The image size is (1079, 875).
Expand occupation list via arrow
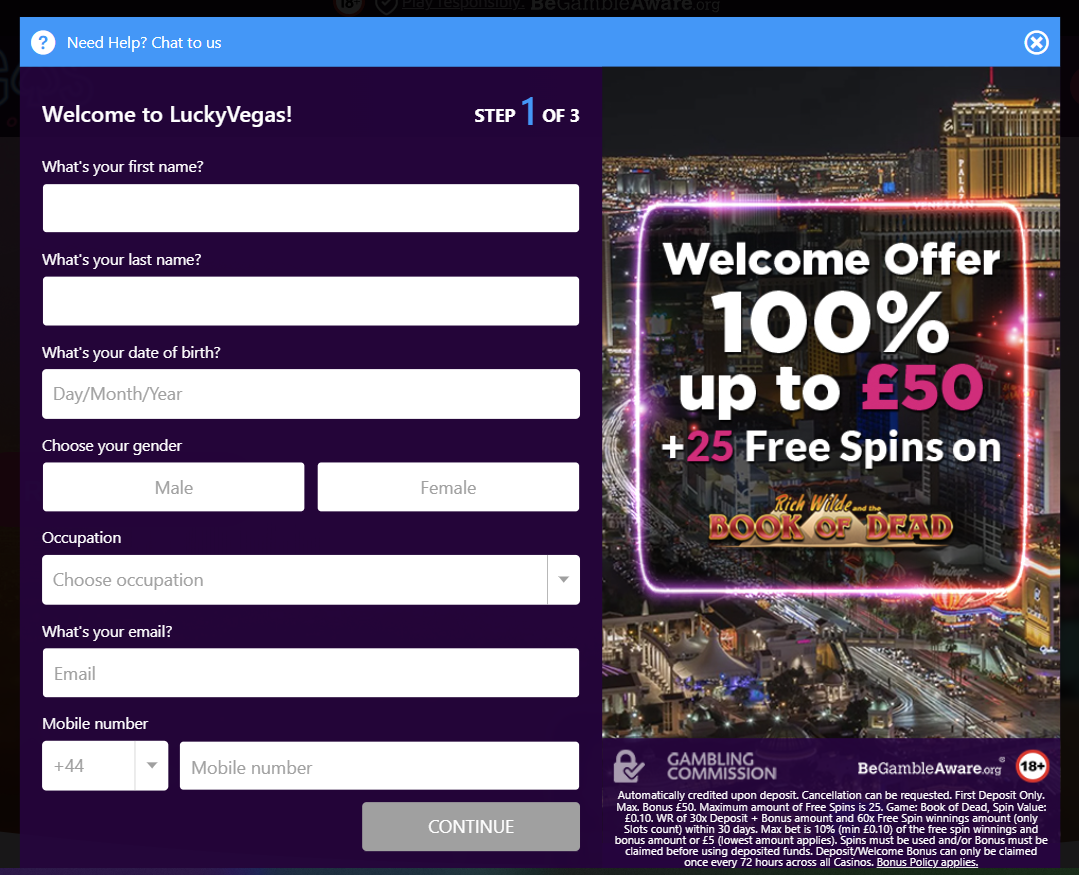pyautogui.click(x=564, y=580)
